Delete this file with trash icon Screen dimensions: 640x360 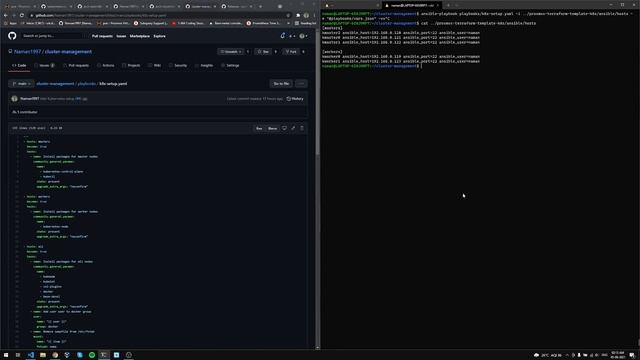click(x=302, y=128)
